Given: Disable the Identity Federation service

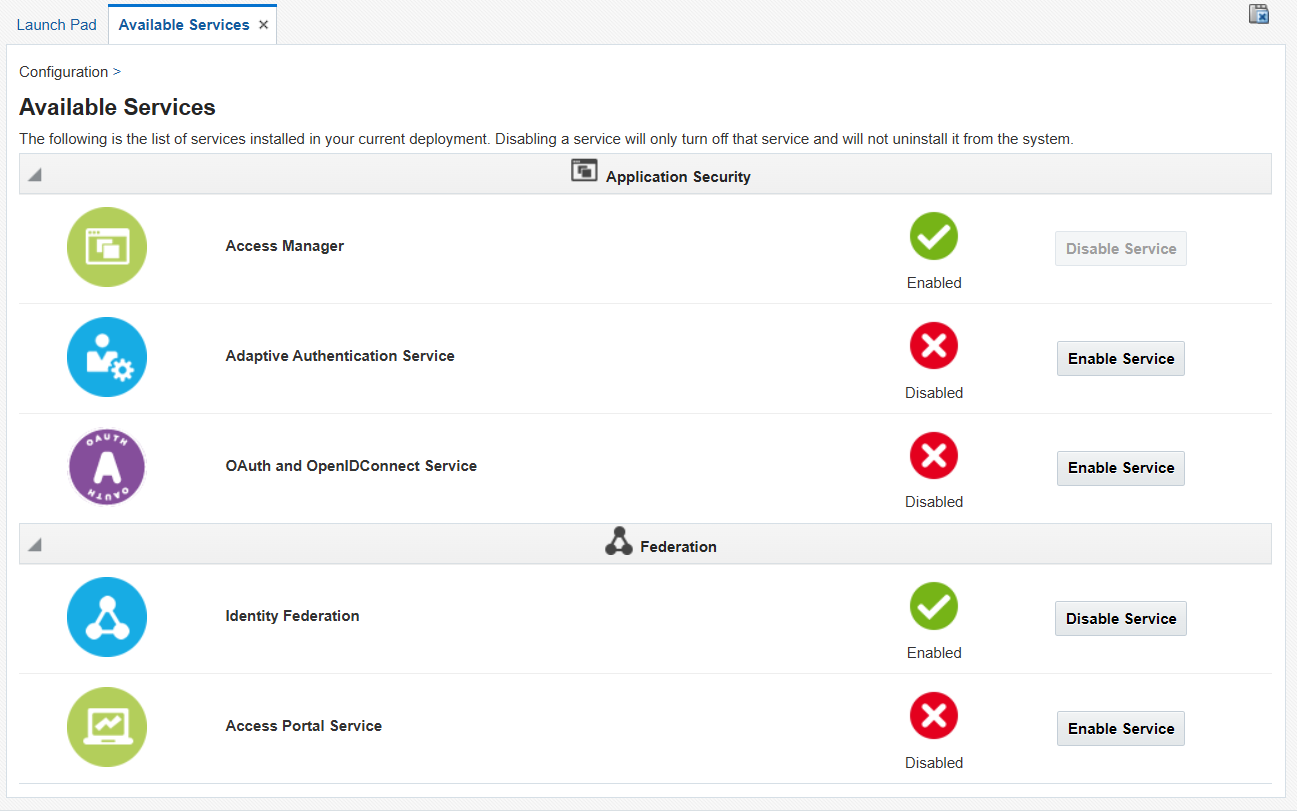Looking at the screenshot, I should 1120,619.
